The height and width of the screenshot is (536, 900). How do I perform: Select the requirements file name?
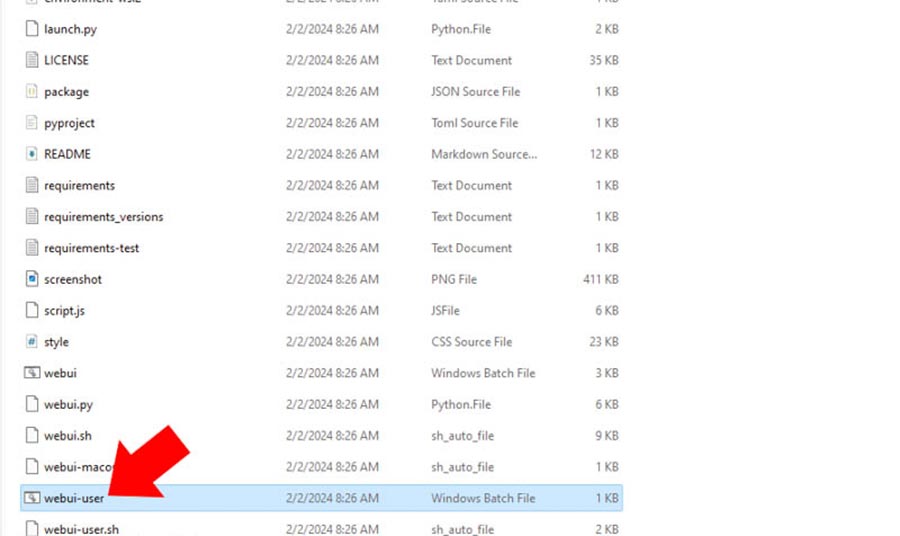(x=79, y=186)
